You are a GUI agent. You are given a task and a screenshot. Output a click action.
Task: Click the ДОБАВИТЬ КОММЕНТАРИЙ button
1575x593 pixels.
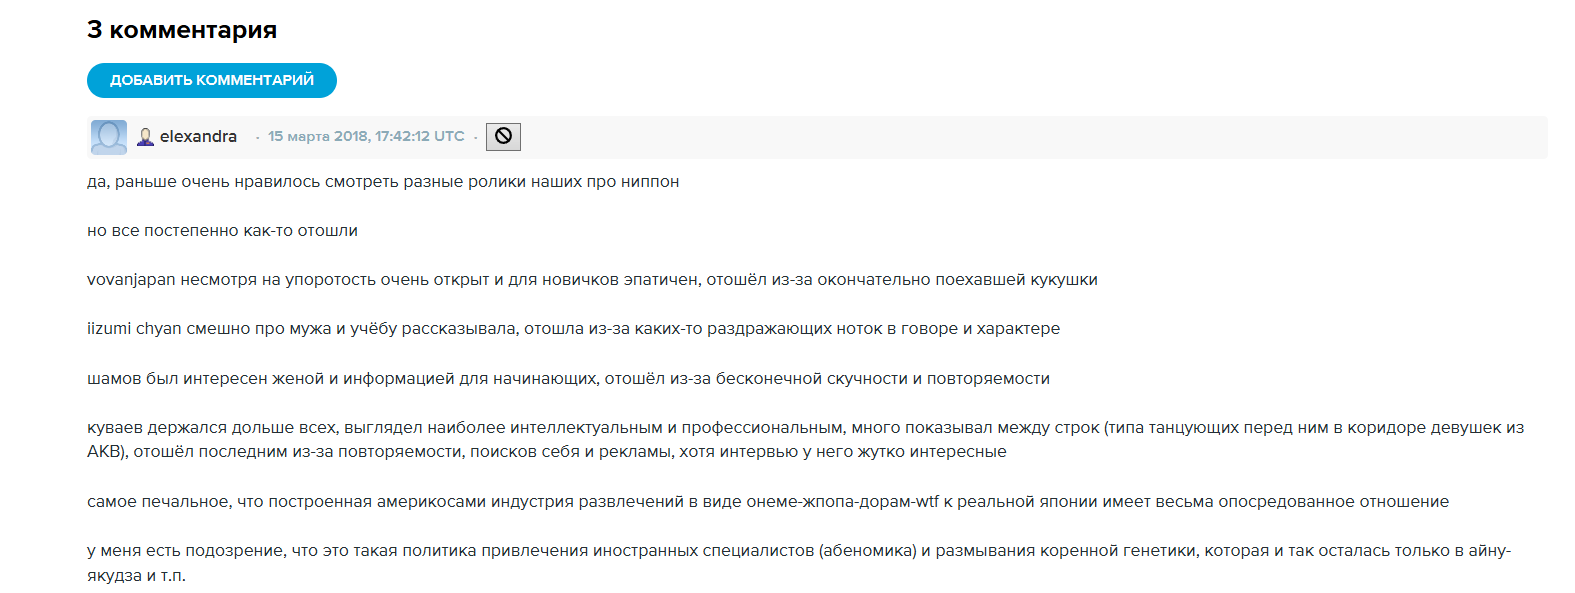point(212,80)
